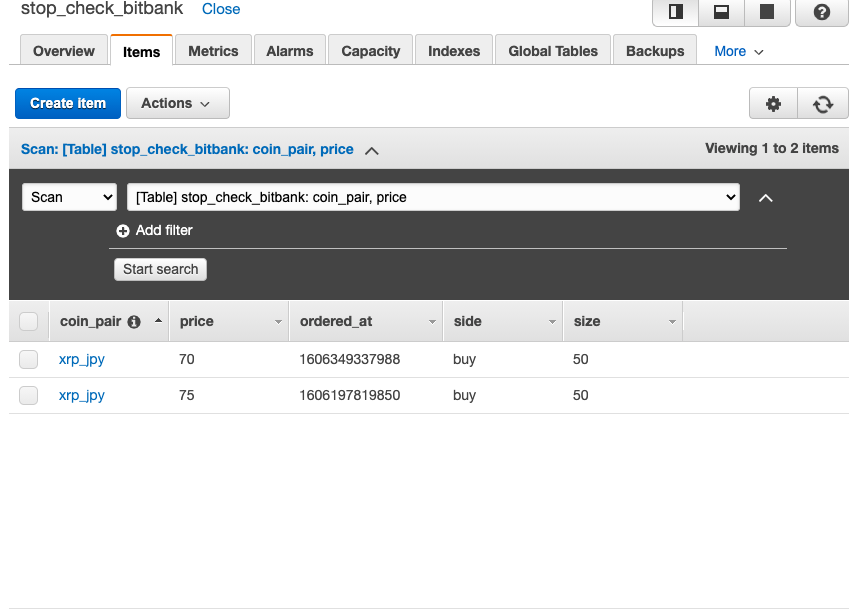This screenshot has width=863, height=609.
Task: Switch to full-screen panel layout icon
Action: point(767,12)
